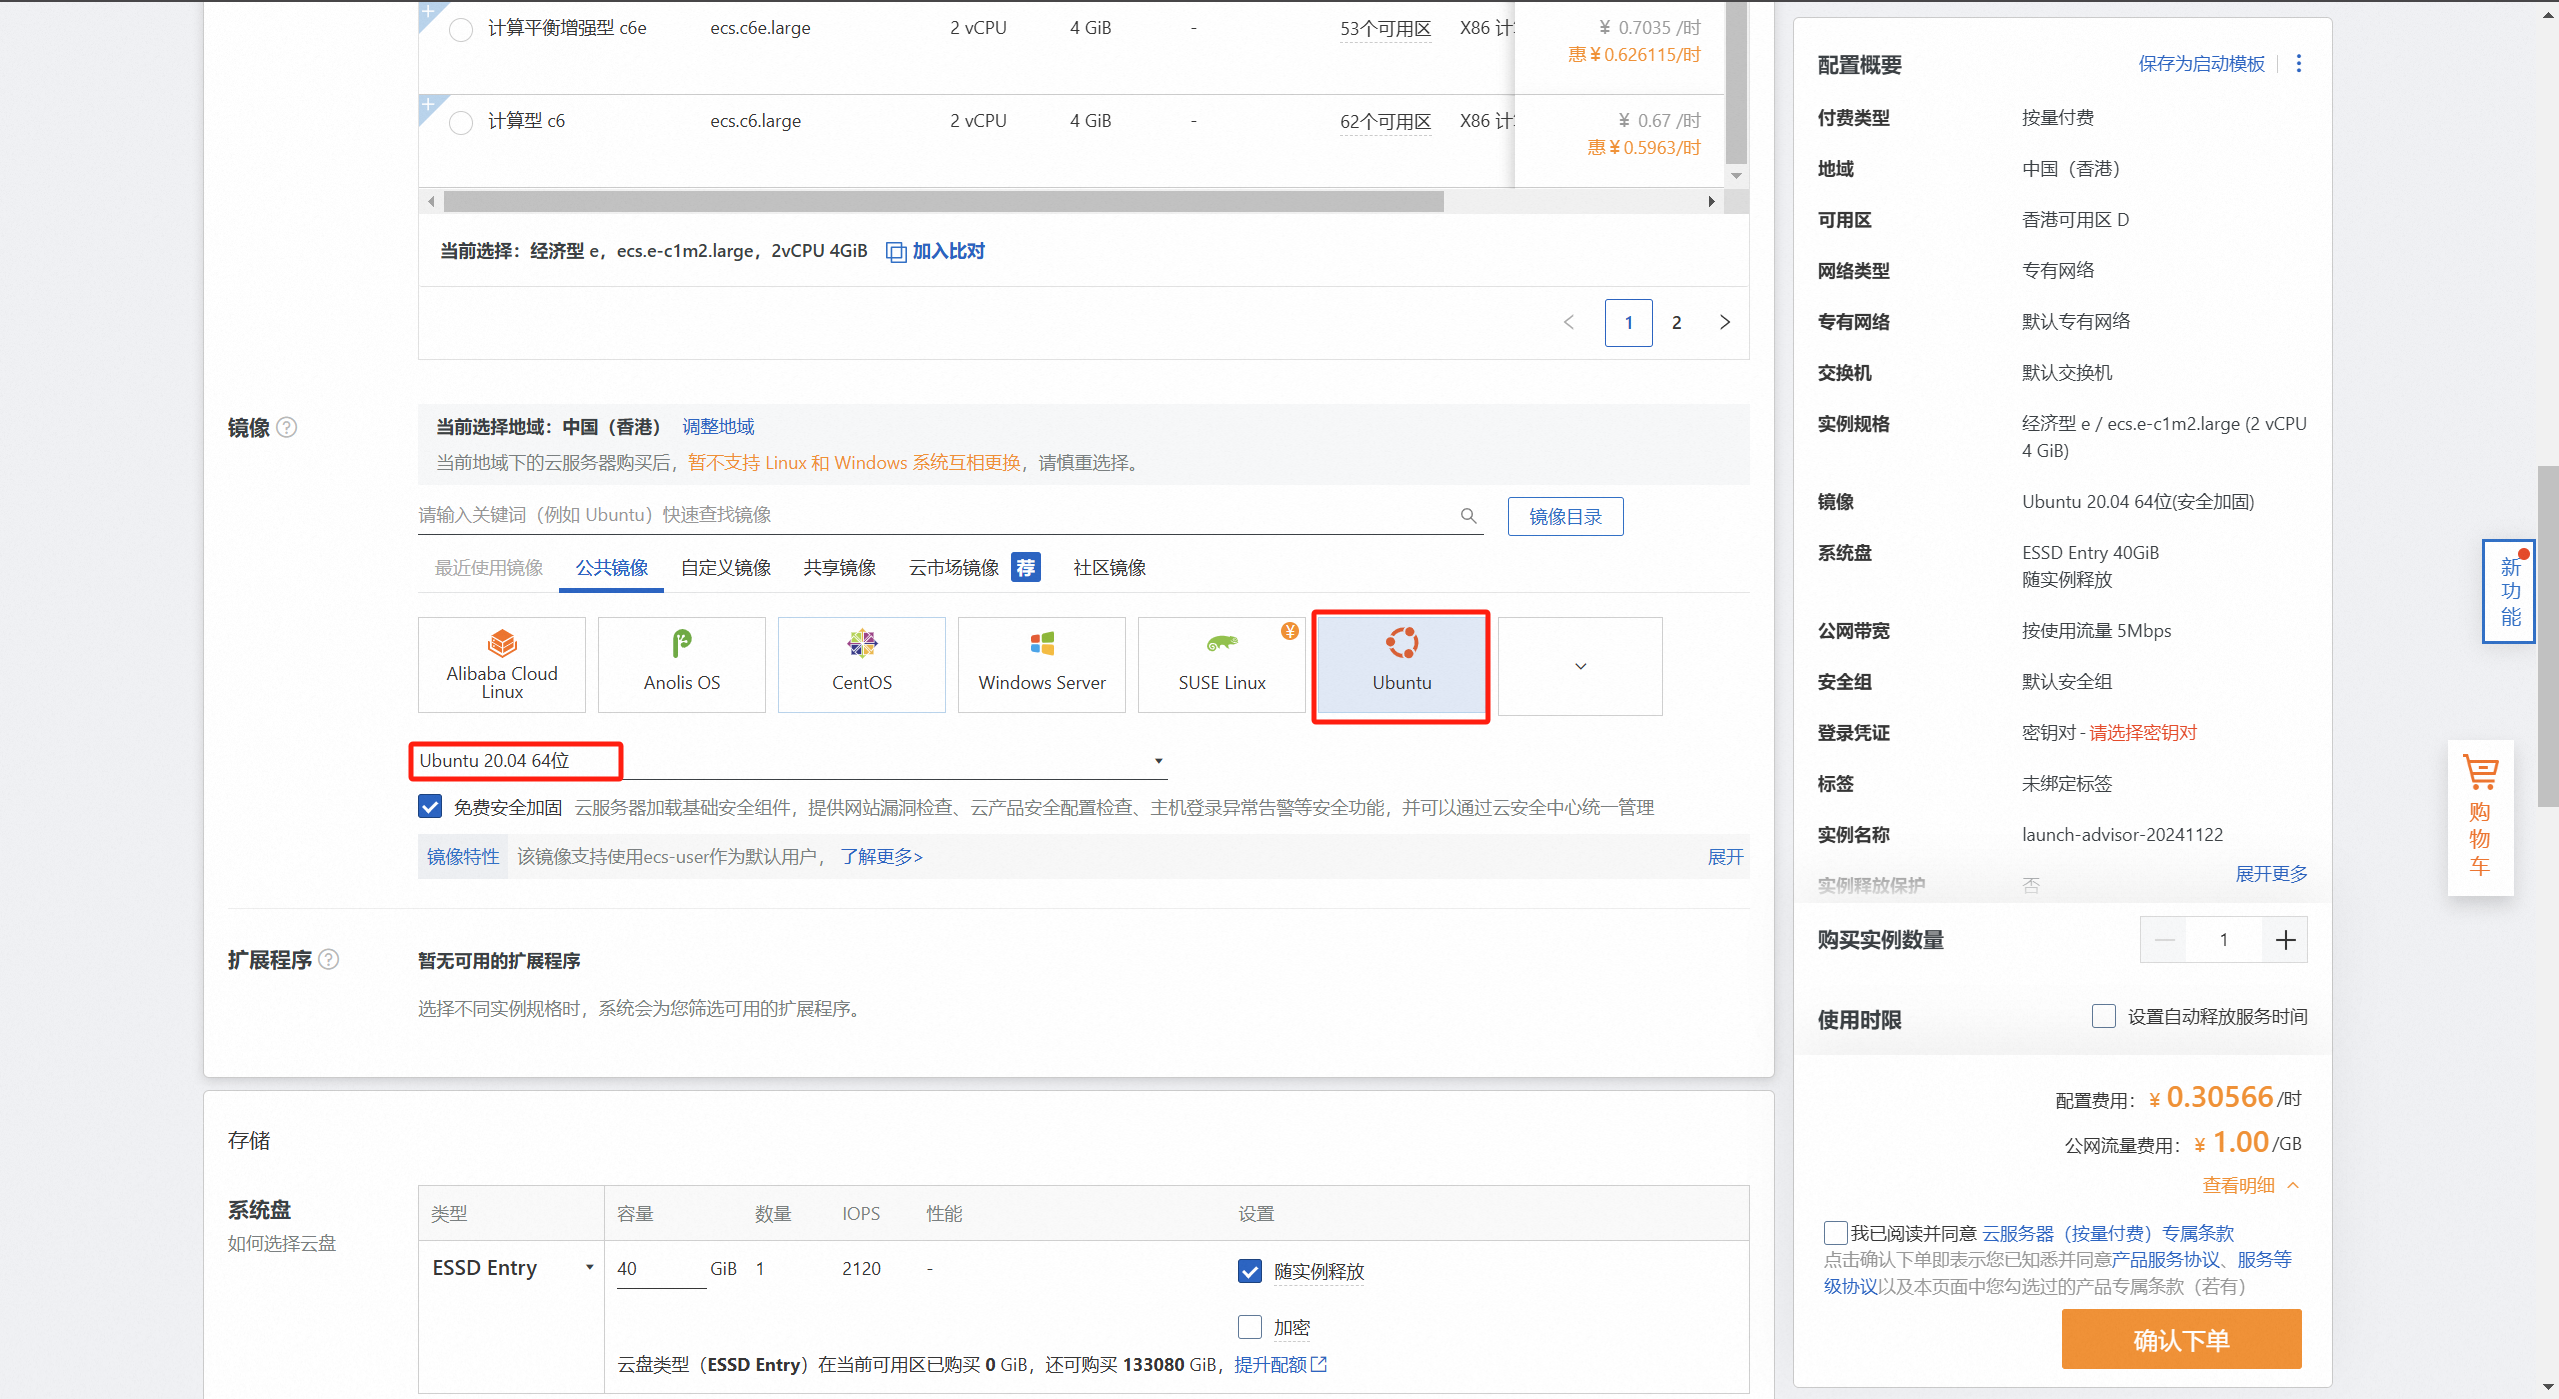Select the Windows Server image tile

(1042, 664)
